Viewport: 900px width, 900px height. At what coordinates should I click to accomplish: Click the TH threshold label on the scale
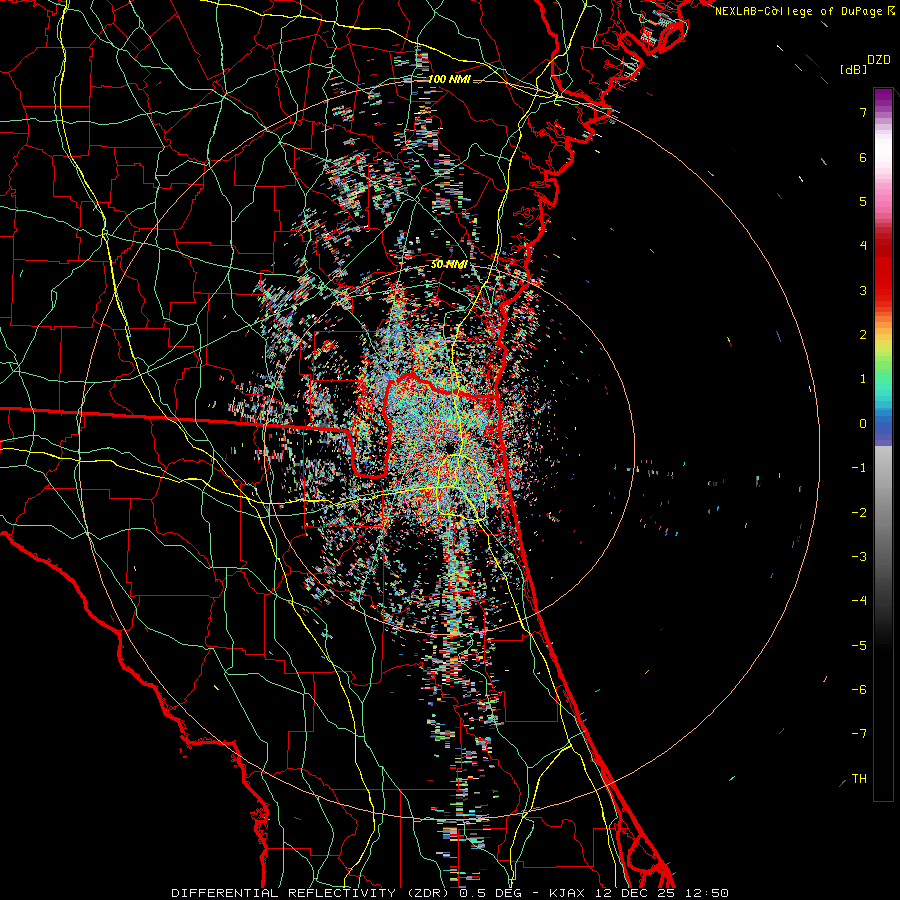859,778
